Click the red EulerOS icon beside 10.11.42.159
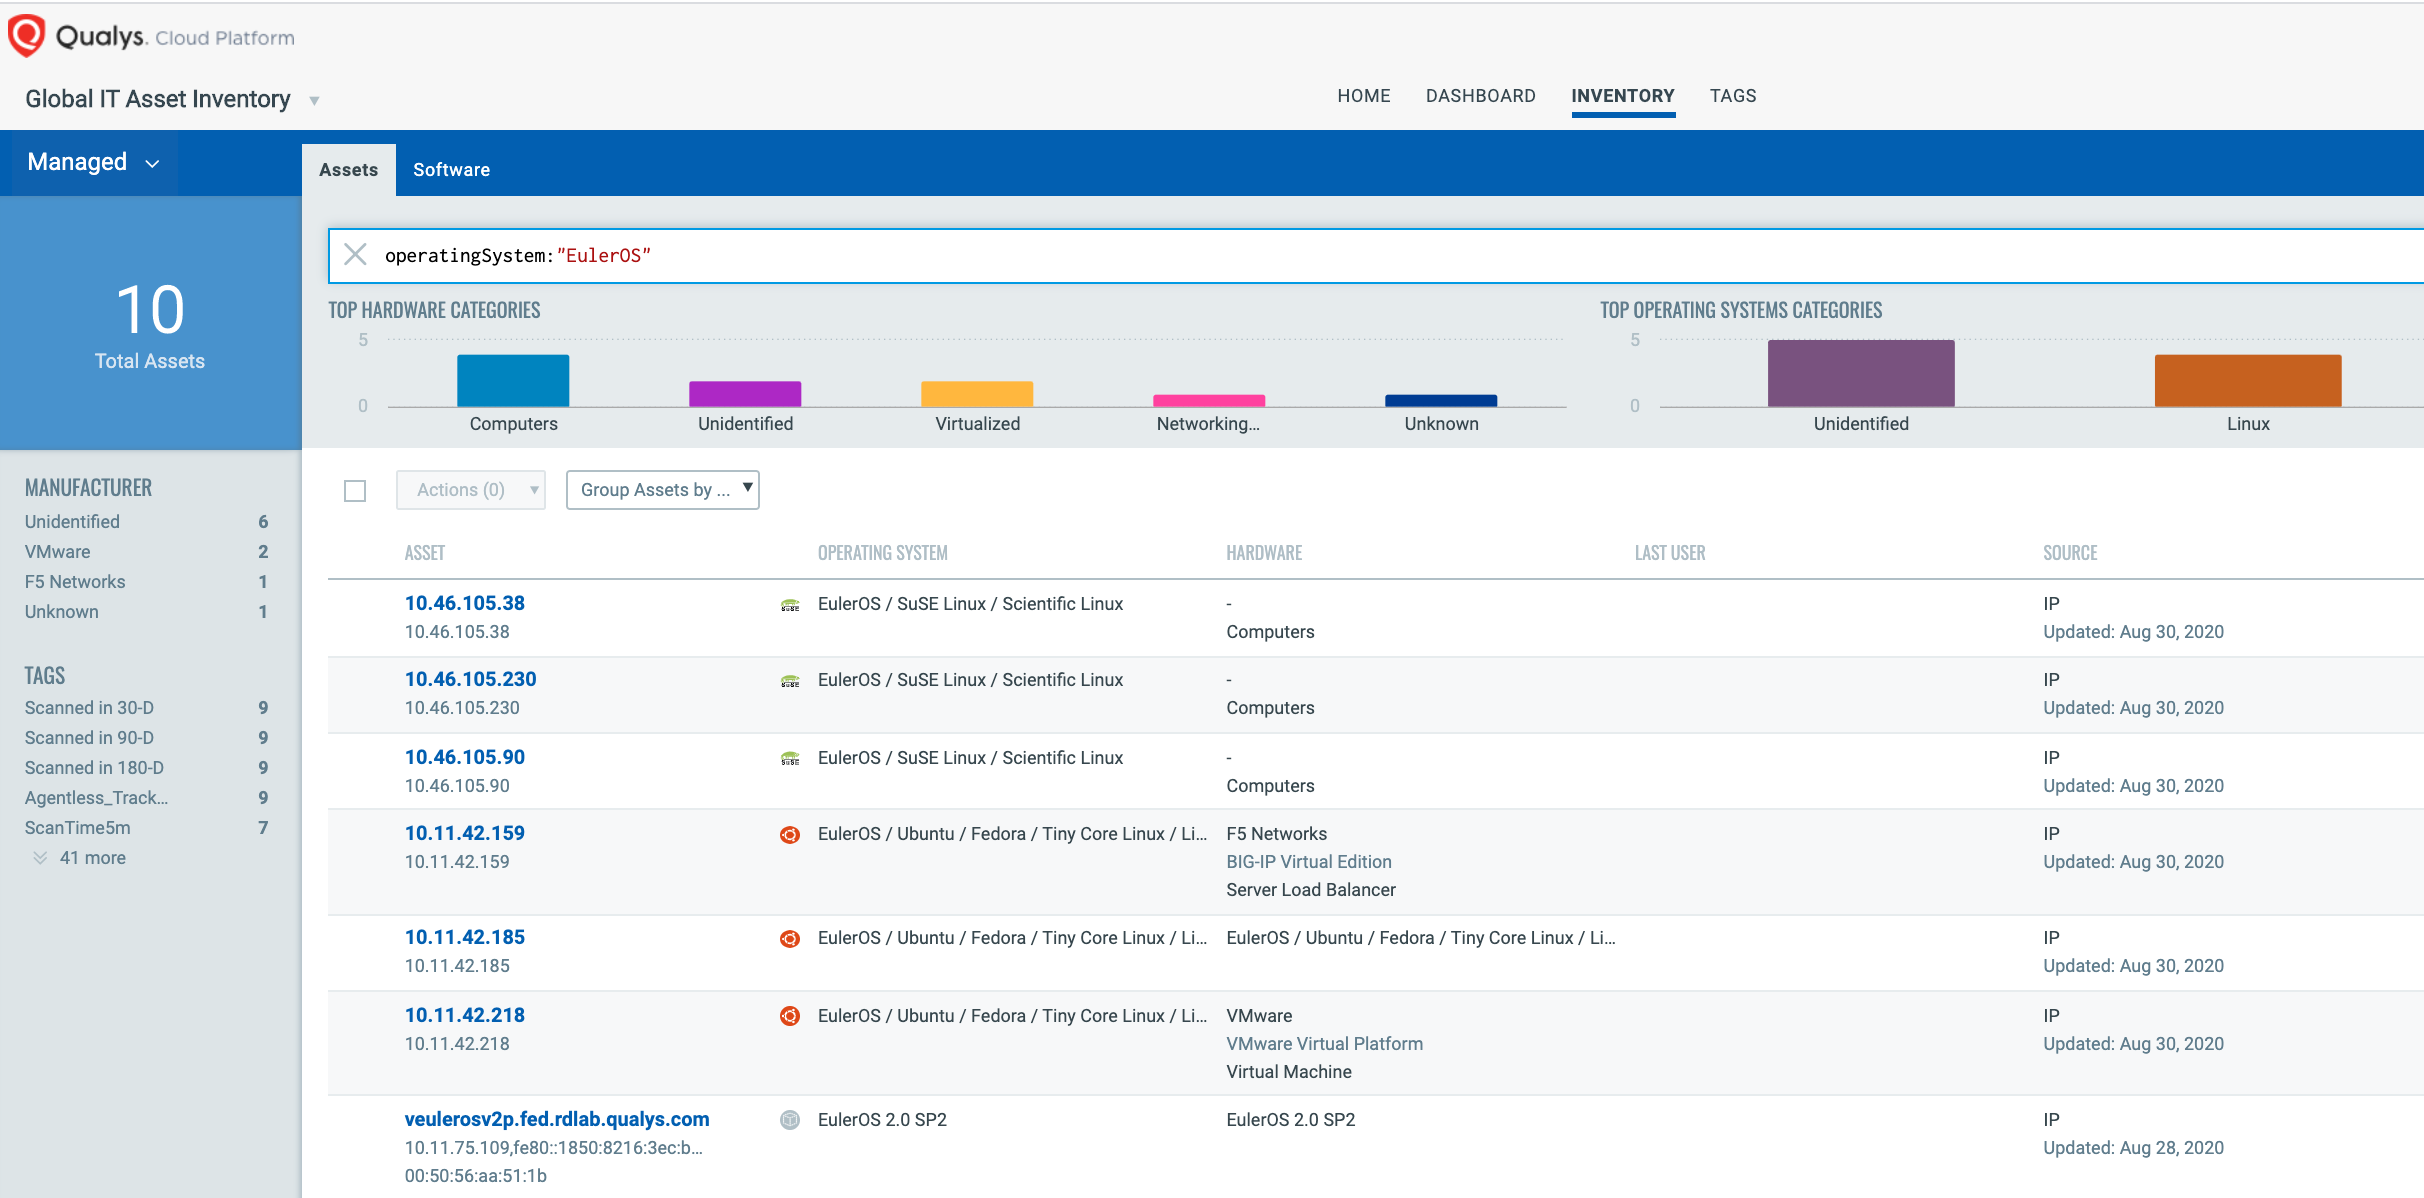 [791, 834]
